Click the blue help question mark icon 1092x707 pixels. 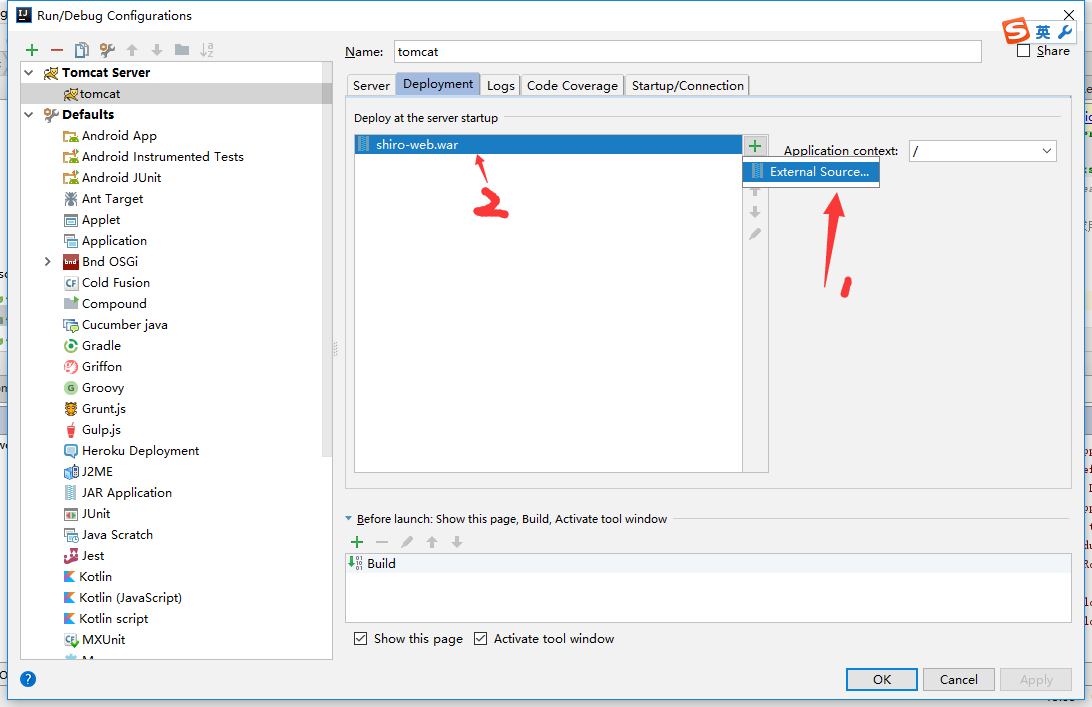(28, 679)
